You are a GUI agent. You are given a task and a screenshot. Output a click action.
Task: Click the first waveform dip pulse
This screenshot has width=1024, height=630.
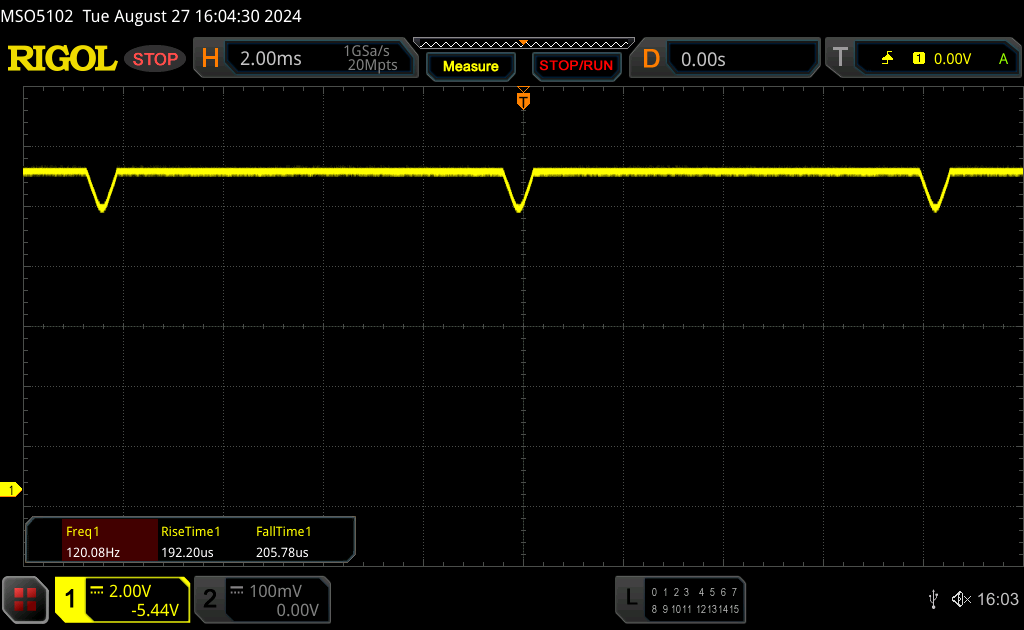[x=102, y=190]
